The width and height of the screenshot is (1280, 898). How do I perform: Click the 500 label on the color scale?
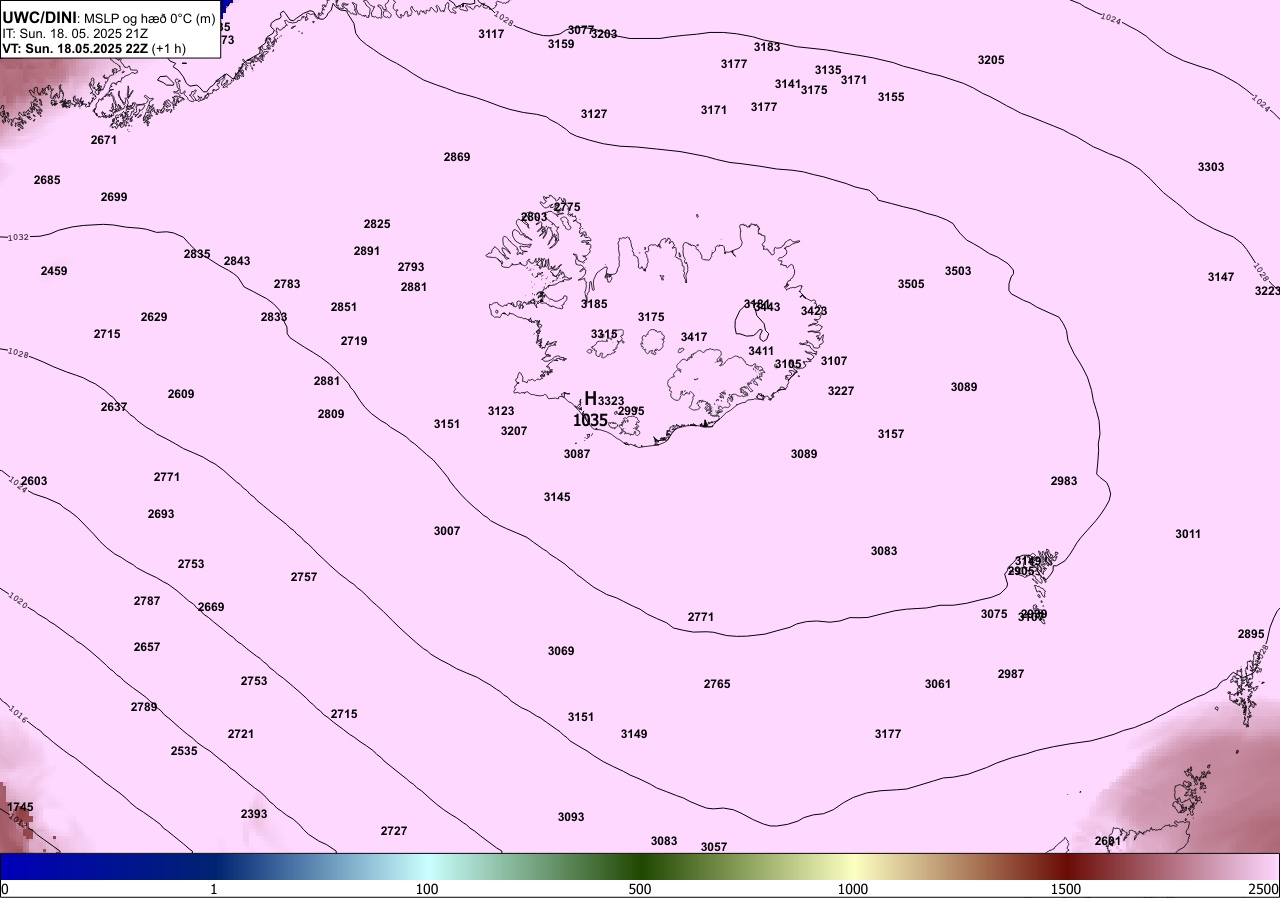pos(640,889)
